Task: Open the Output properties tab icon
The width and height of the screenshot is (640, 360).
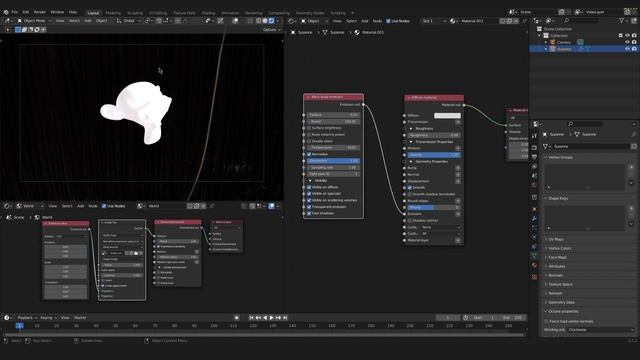Action: pyautogui.click(x=534, y=157)
